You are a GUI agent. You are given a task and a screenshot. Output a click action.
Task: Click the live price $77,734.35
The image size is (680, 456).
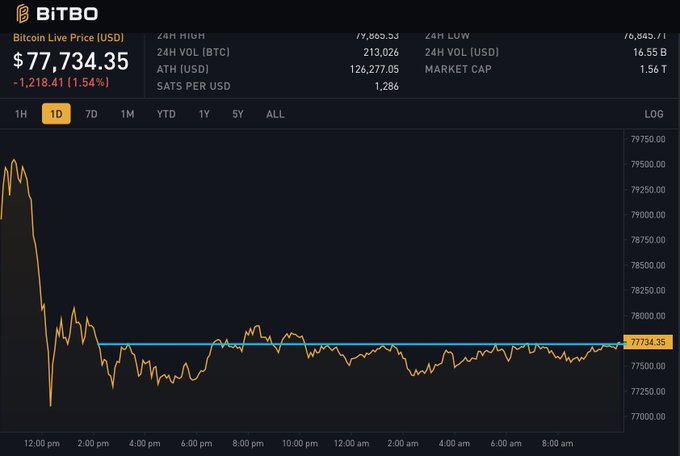point(71,61)
